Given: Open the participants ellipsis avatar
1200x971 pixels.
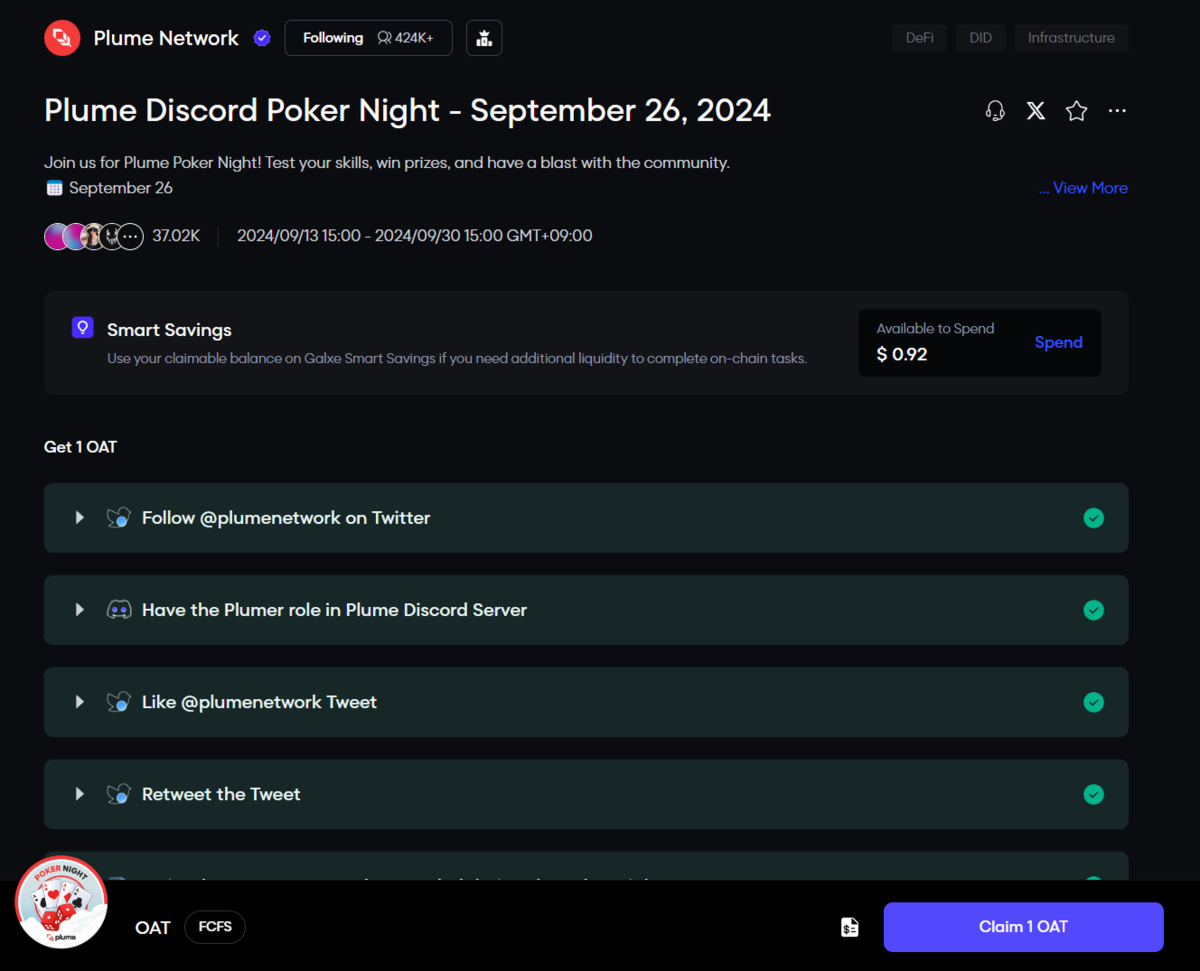Looking at the screenshot, I should 131,237.
